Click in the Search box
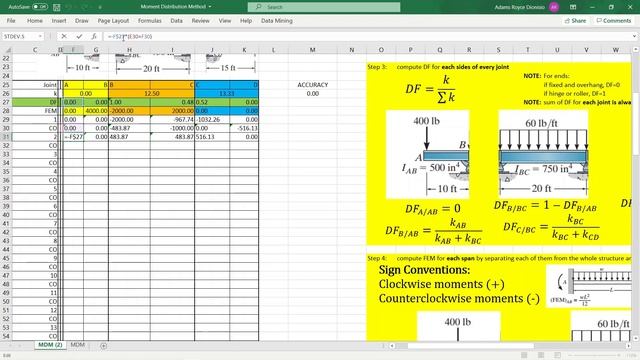Viewport: 640px width, 360px height. (x=324, y=7)
